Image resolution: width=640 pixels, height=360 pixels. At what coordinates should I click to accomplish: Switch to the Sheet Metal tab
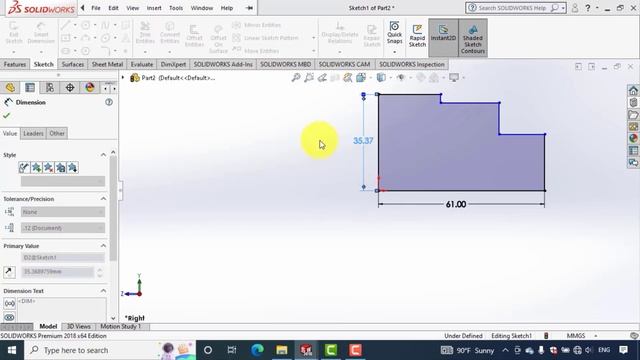click(107, 64)
